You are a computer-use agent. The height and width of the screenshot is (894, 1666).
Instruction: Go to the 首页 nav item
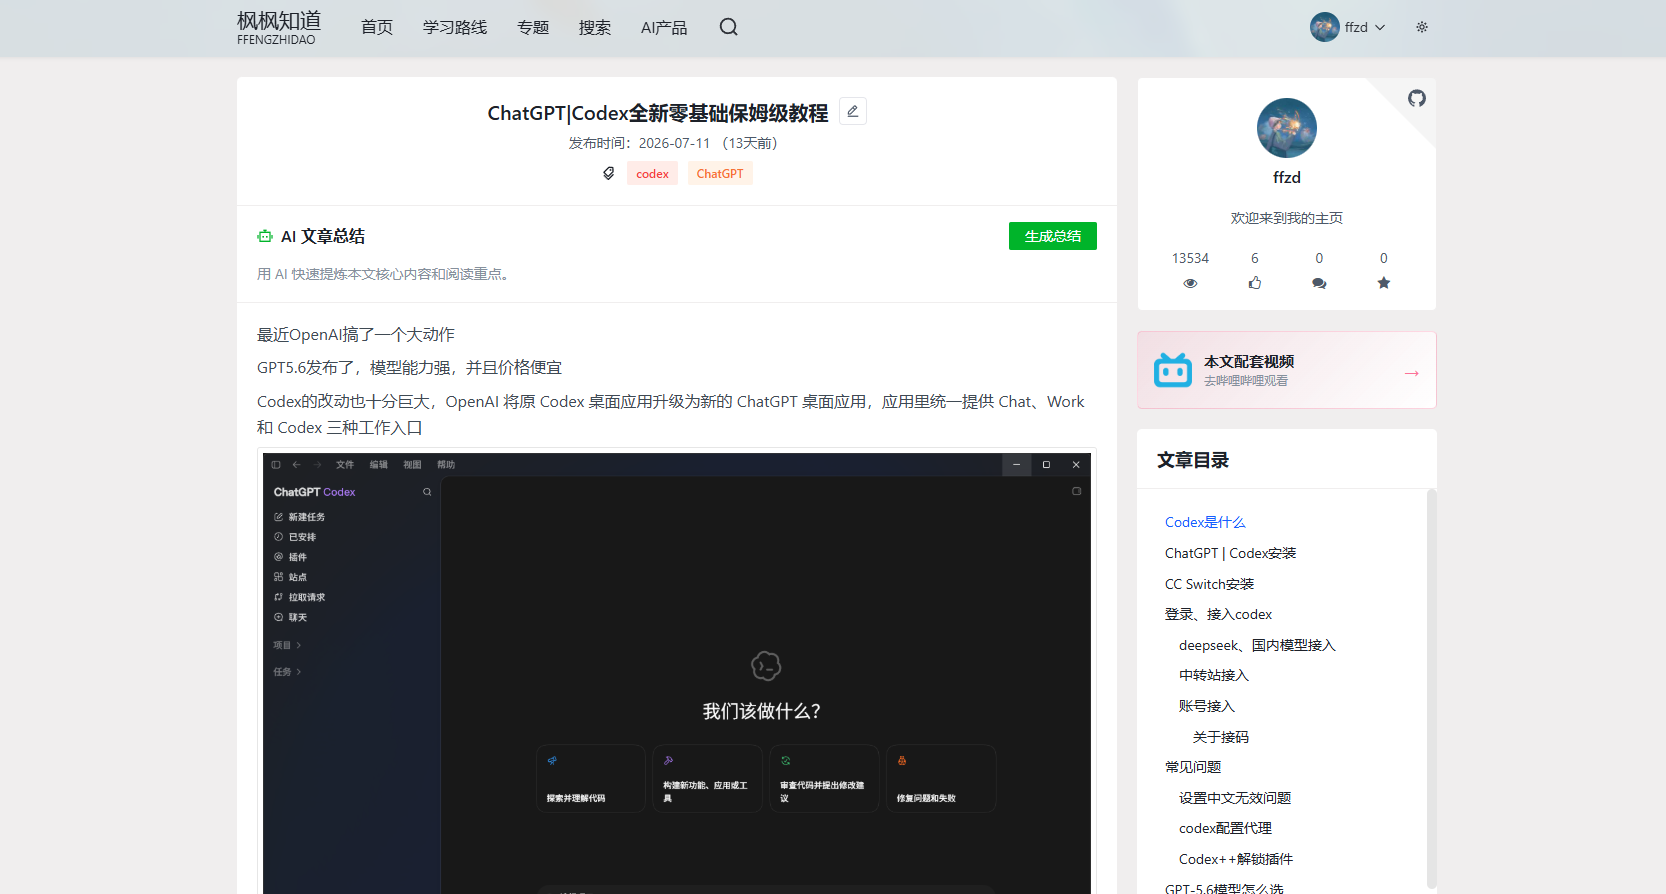click(x=377, y=27)
